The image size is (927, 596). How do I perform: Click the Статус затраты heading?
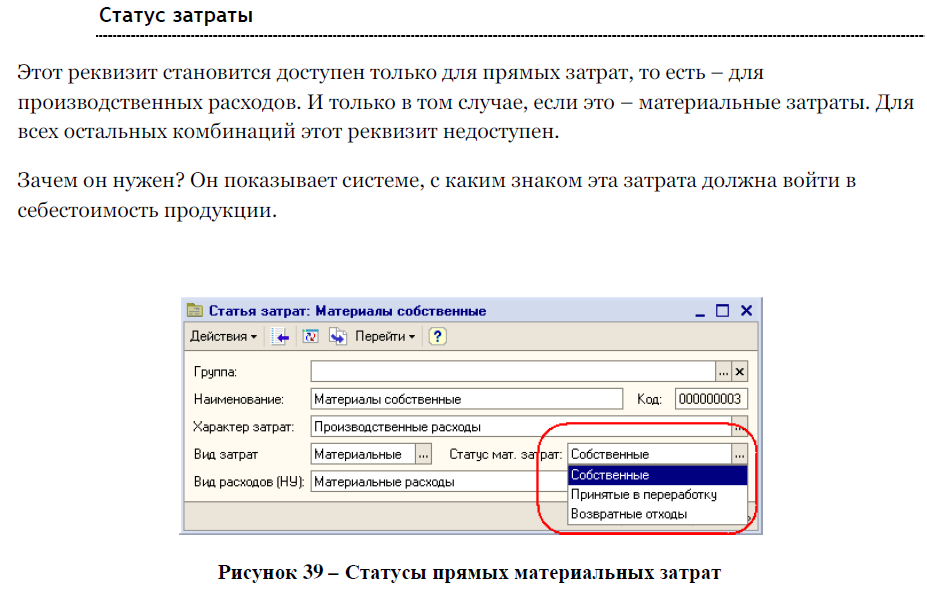pos(176,15)
